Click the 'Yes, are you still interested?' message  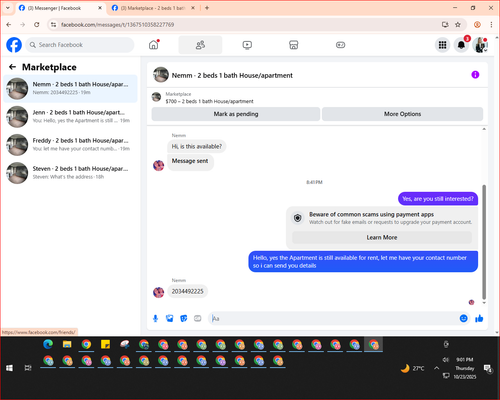(x=438, y=199)
